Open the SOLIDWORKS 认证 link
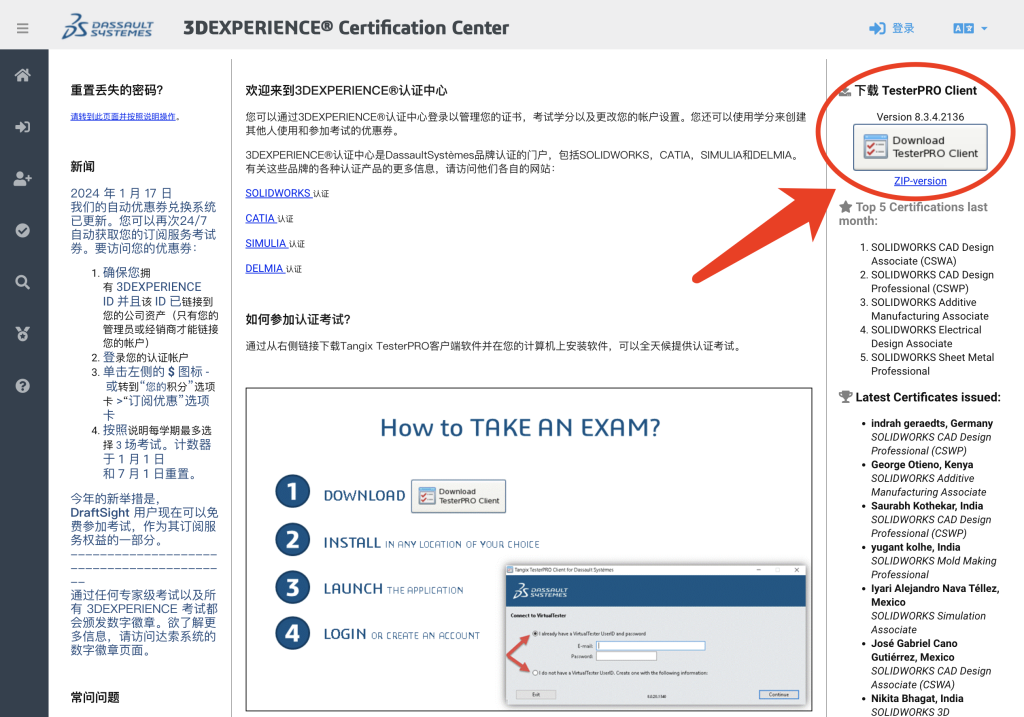Viewport: 1024px width, 717px height. click(x=278, y=193)
